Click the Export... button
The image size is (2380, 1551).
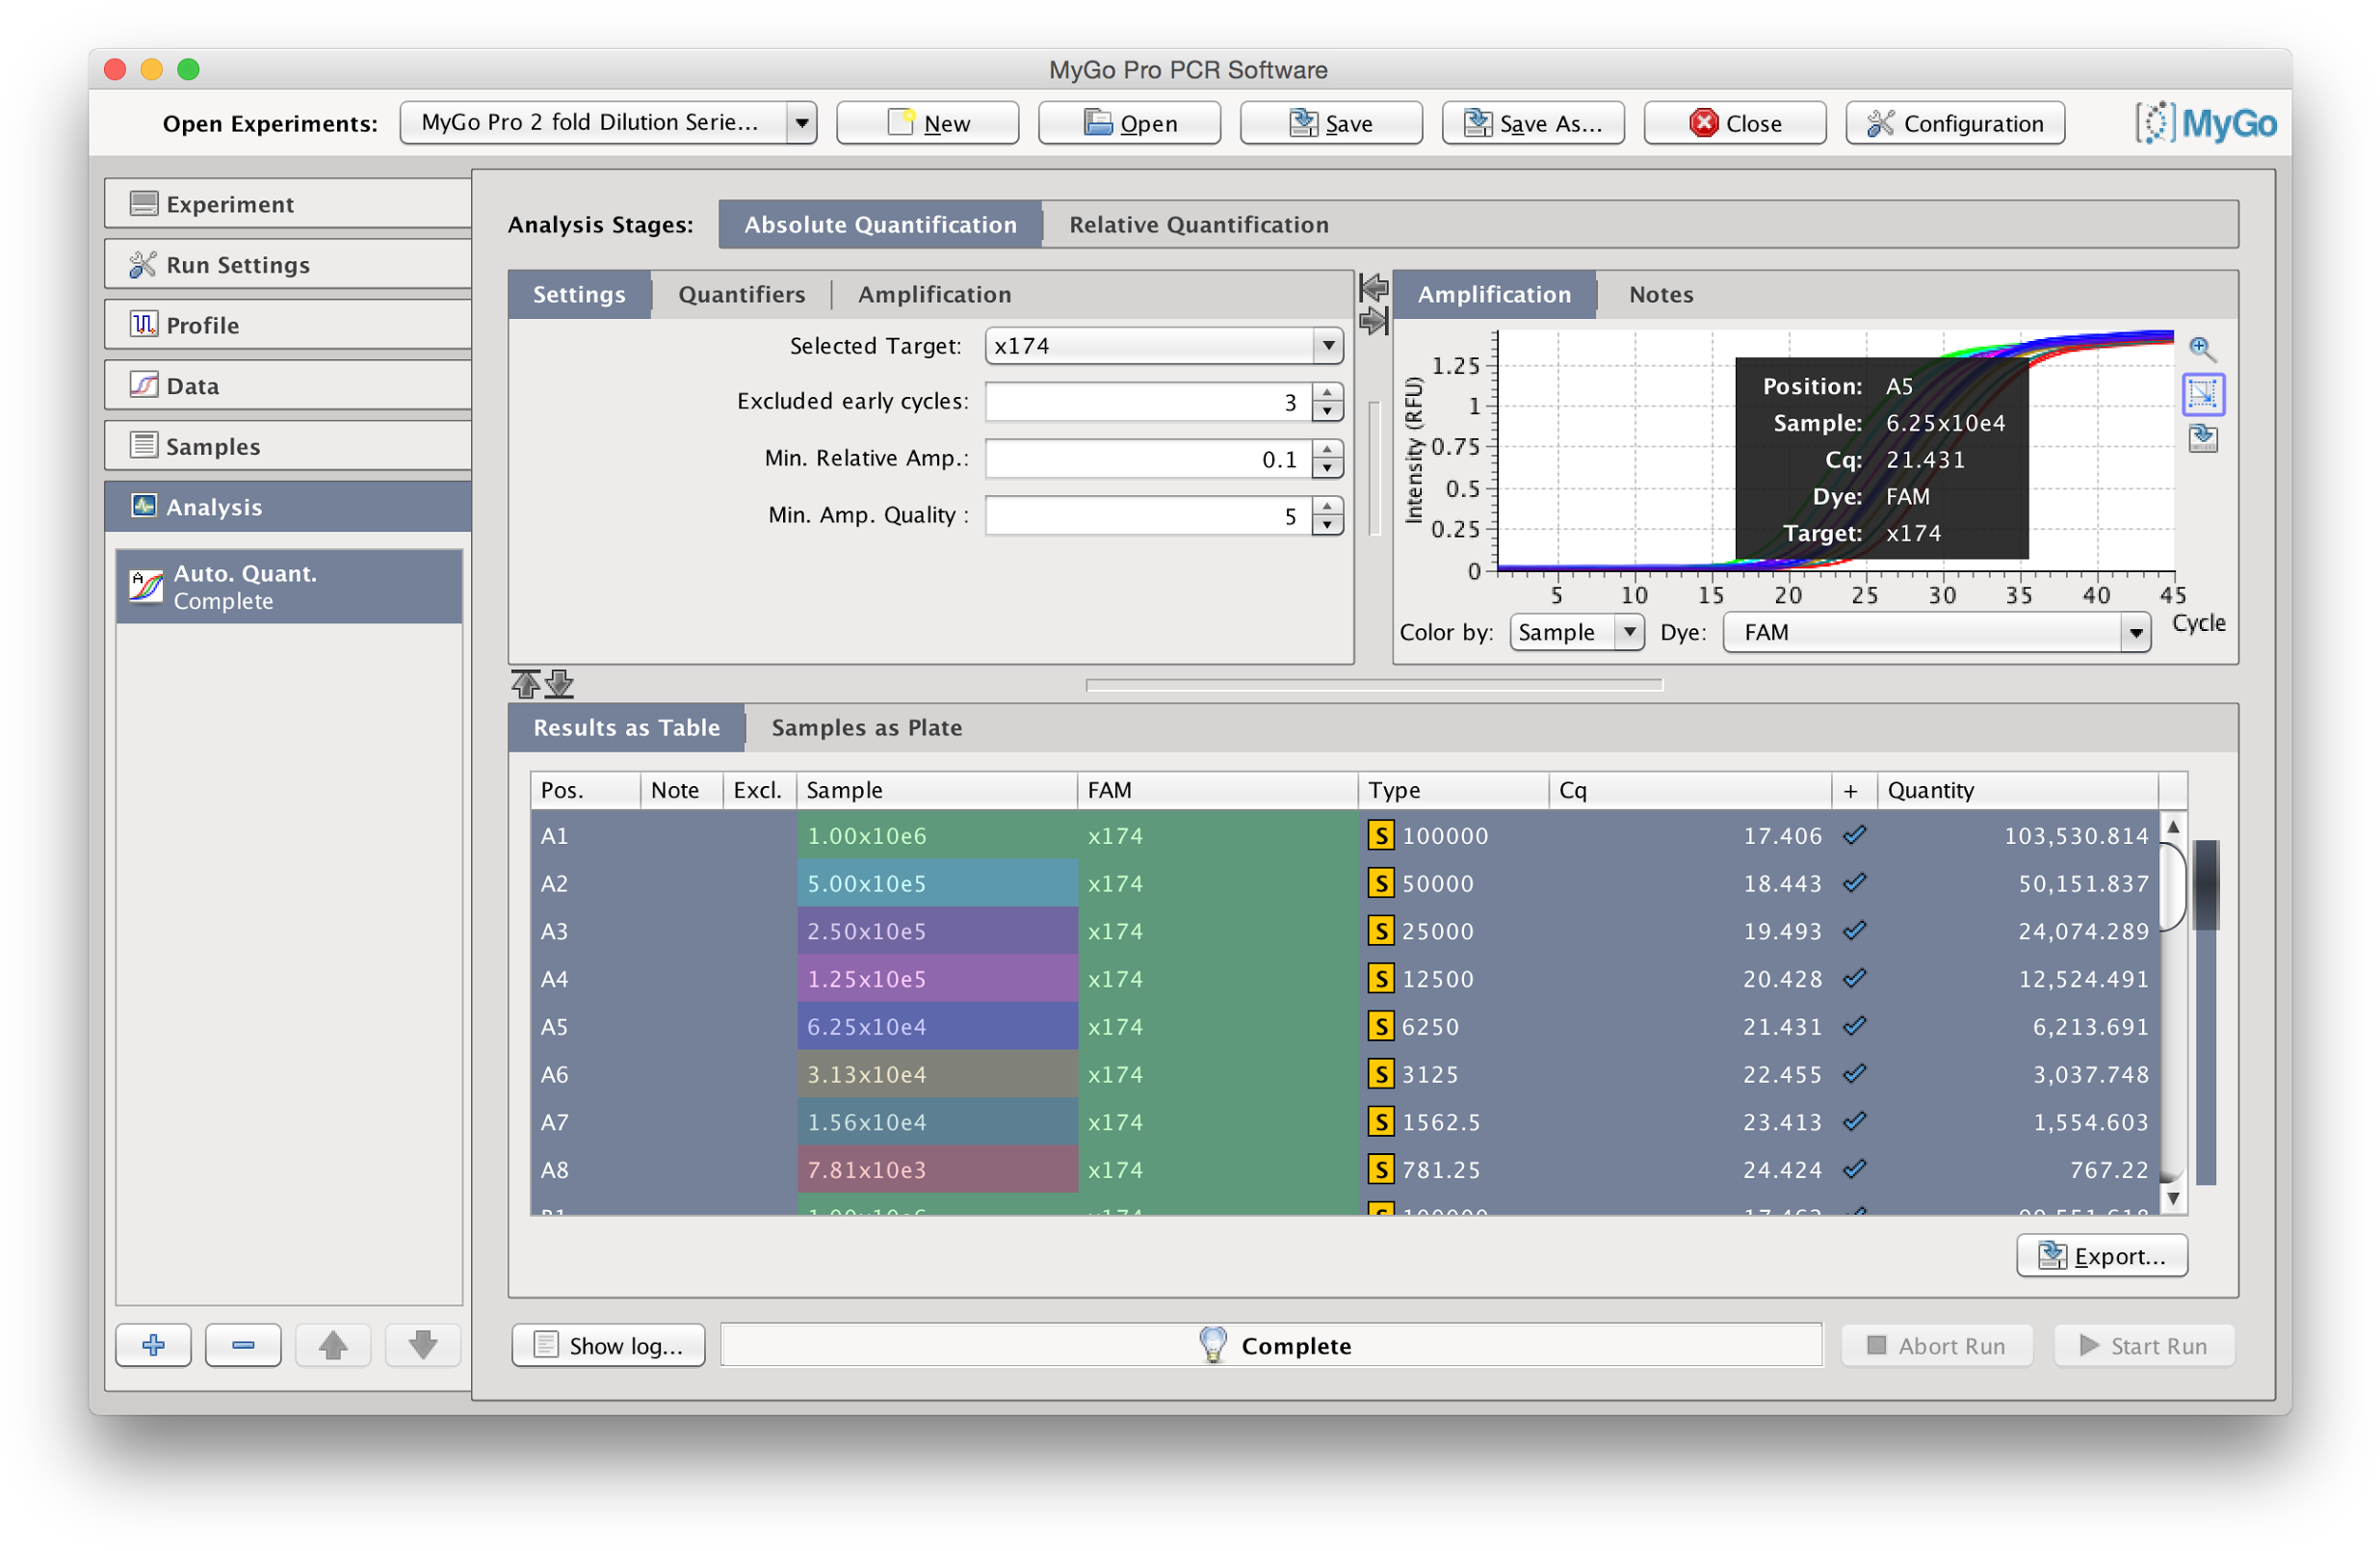point(2102,1255)
